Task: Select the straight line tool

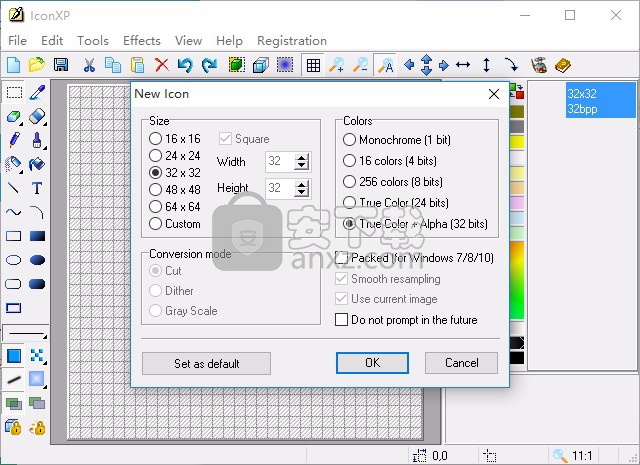Action: [14, 188]
